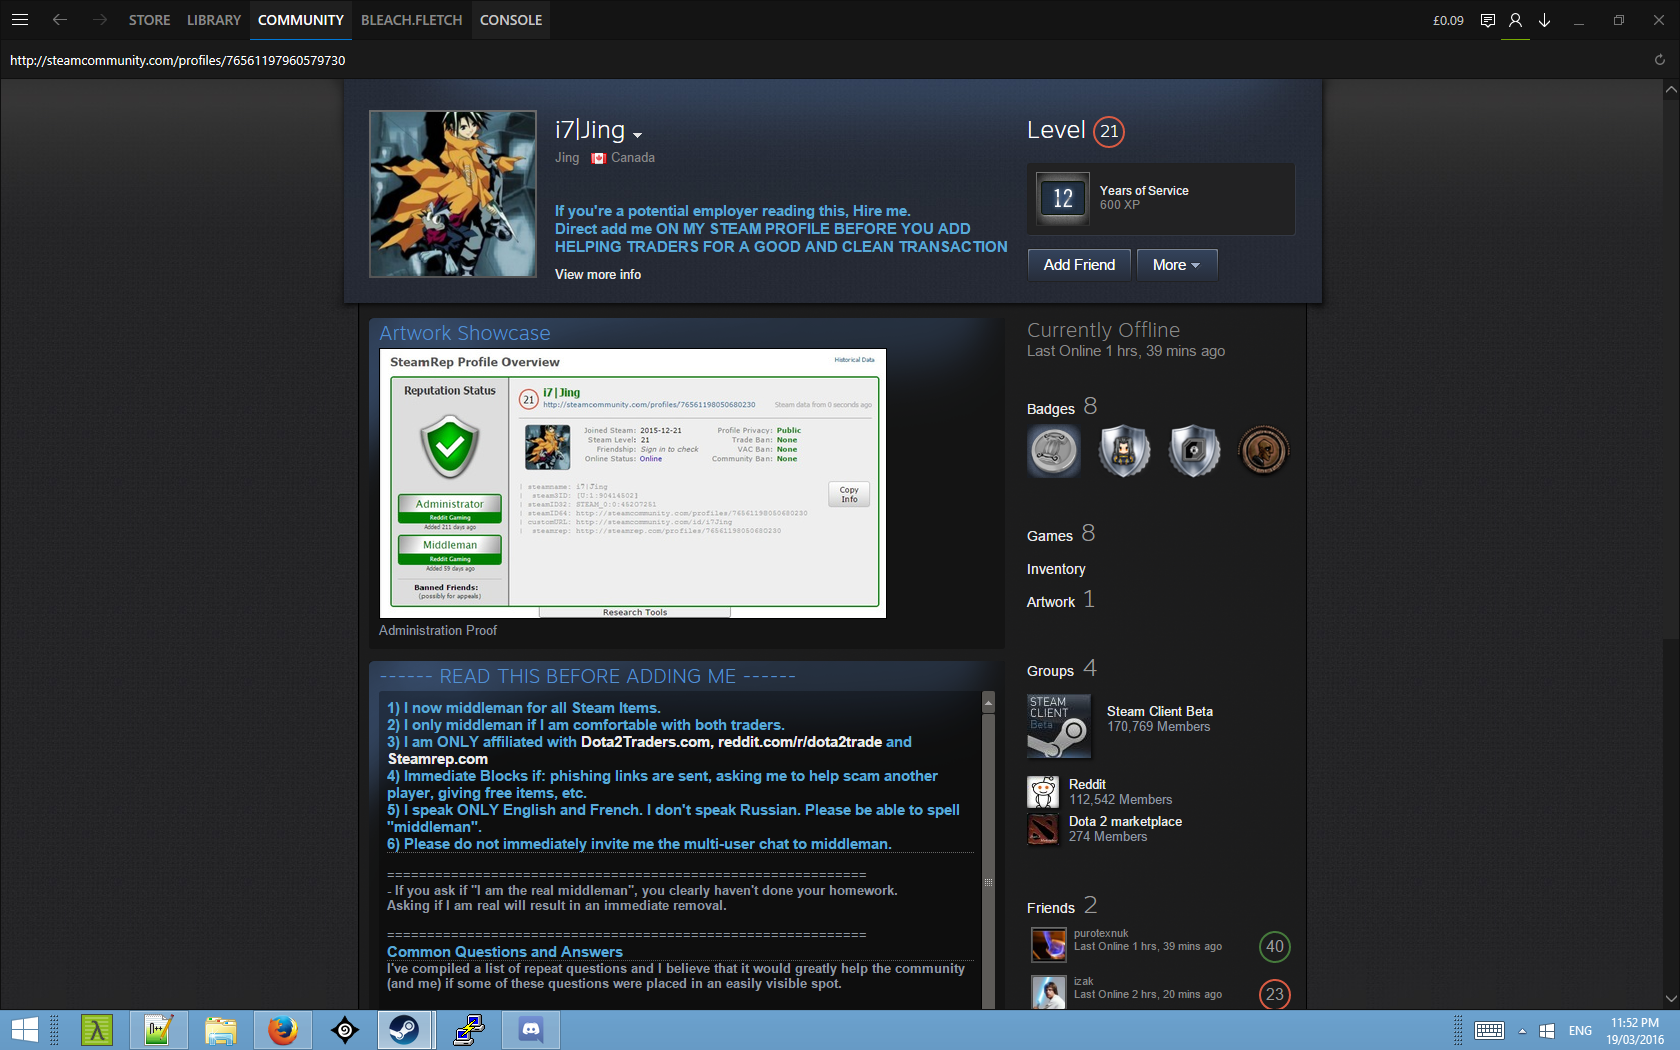This screenshot has height=1050, width=1680.
Task: Click the page scrollbar down arrow
Action: click(x=1671, y=997)
